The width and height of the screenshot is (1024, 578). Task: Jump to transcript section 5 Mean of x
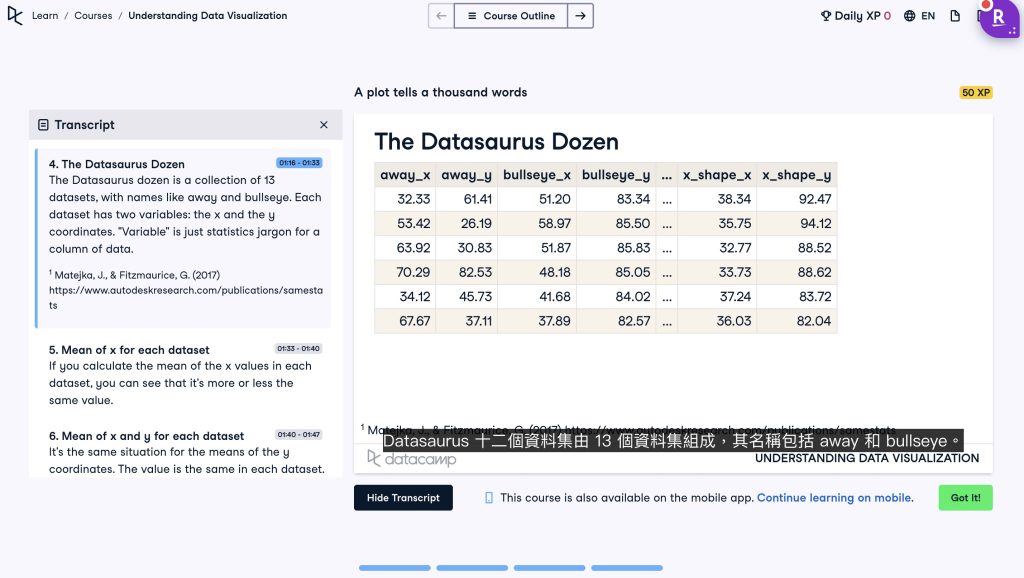[x=129, y=350]
